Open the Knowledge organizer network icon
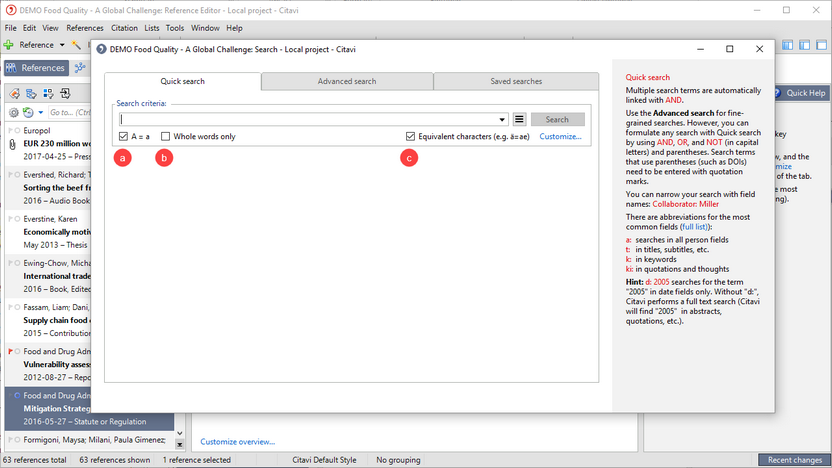 click(x=80, y=68)
